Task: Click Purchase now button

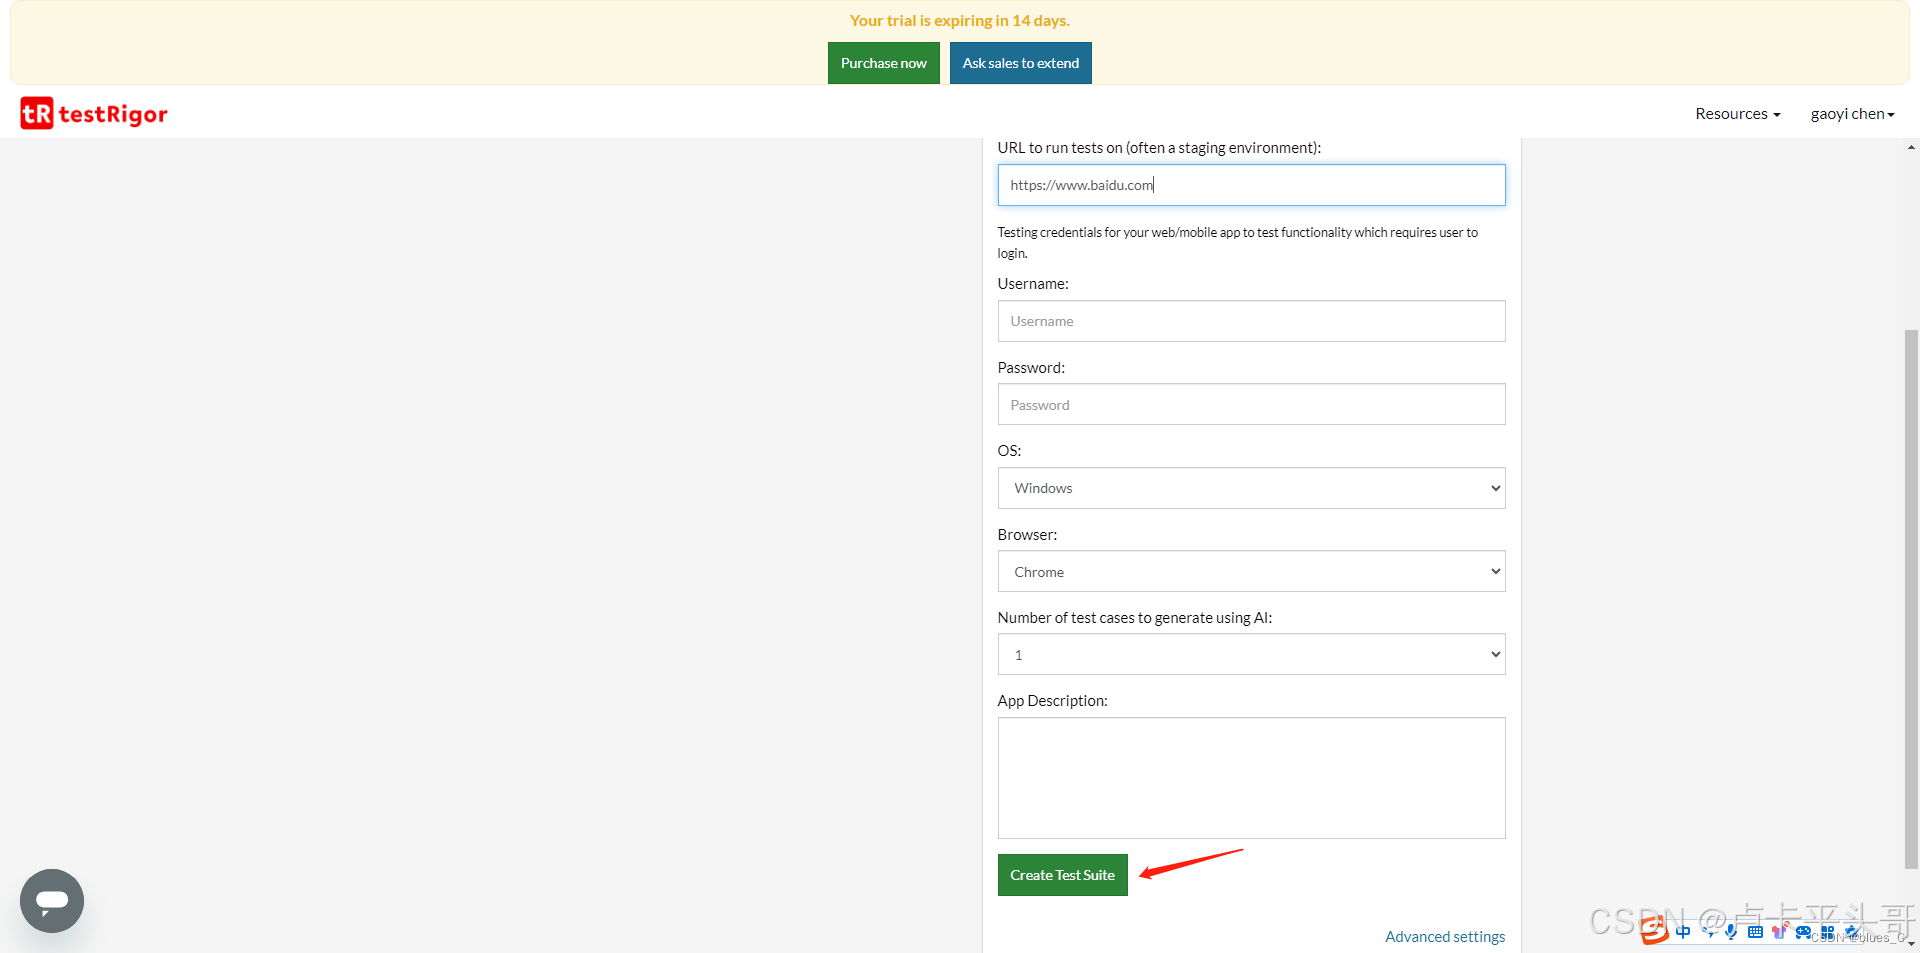Action: (x=884, y=63)
